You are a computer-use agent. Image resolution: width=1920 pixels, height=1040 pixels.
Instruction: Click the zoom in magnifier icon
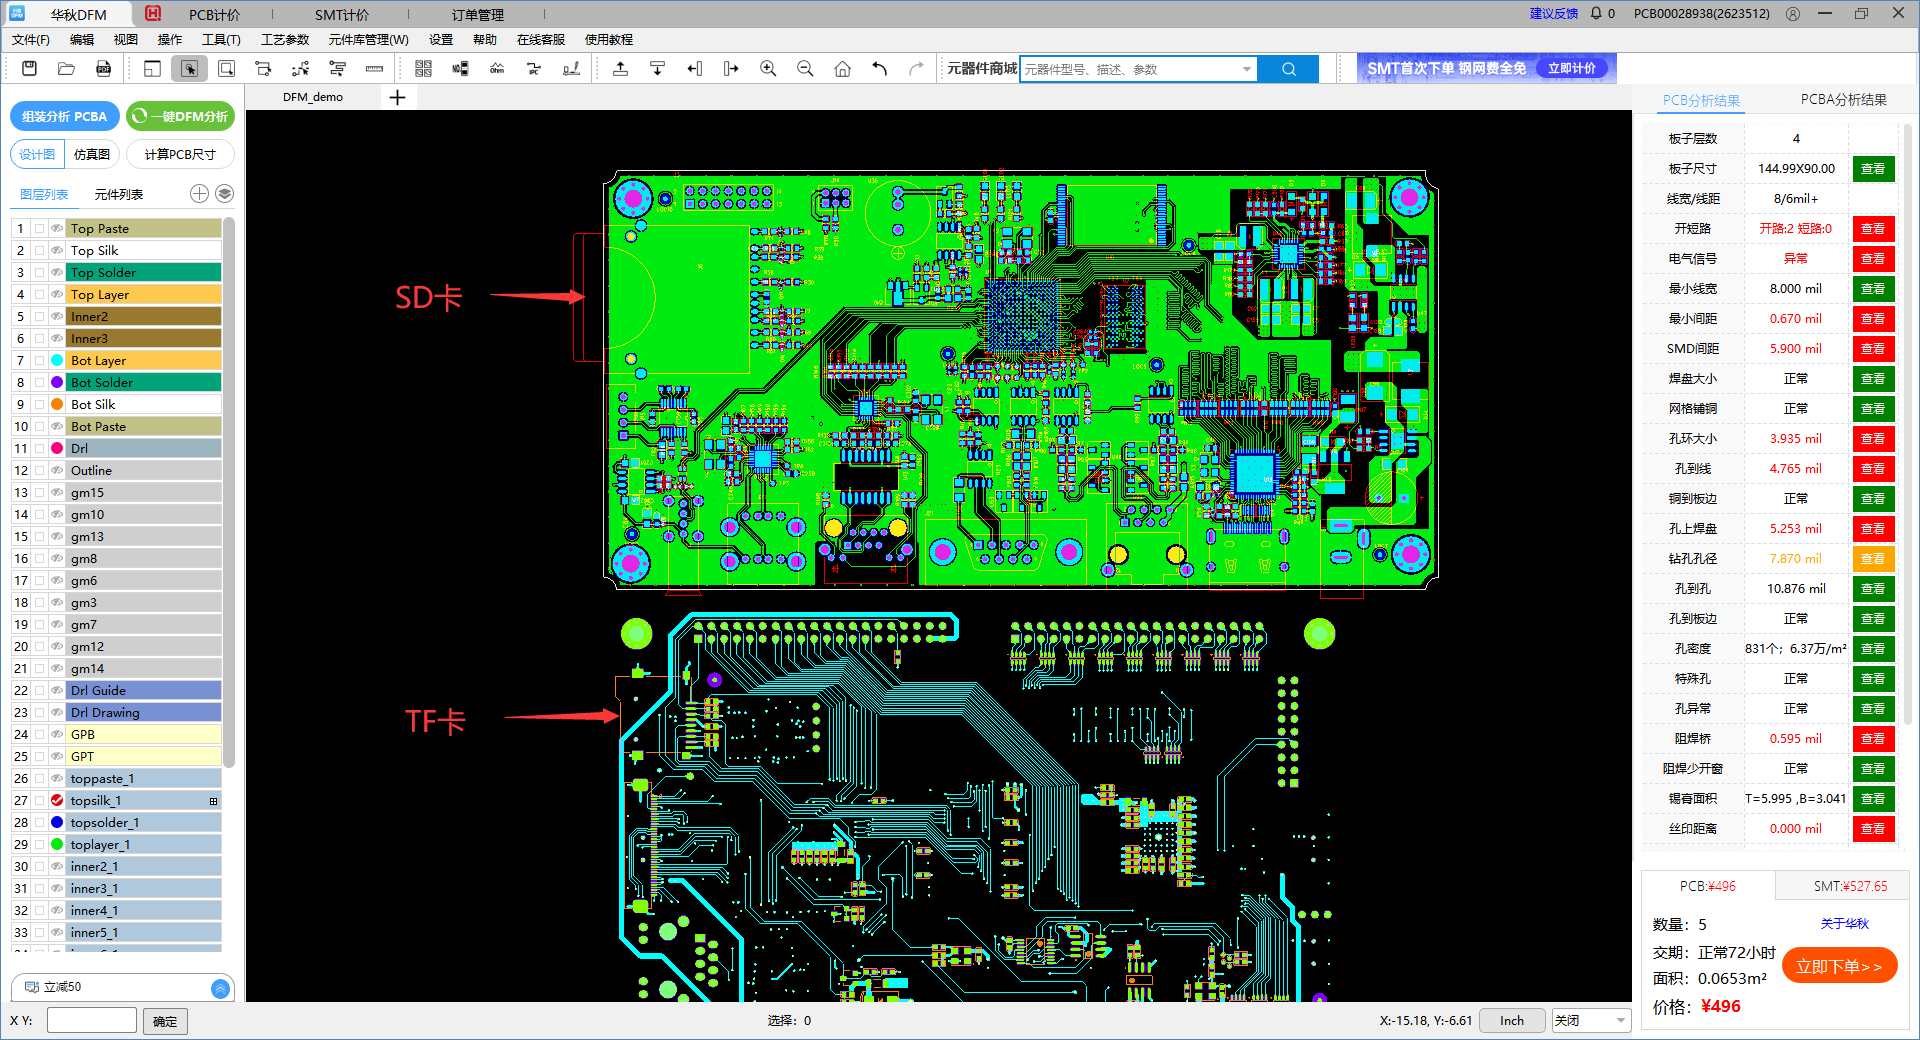coord(768,68)
